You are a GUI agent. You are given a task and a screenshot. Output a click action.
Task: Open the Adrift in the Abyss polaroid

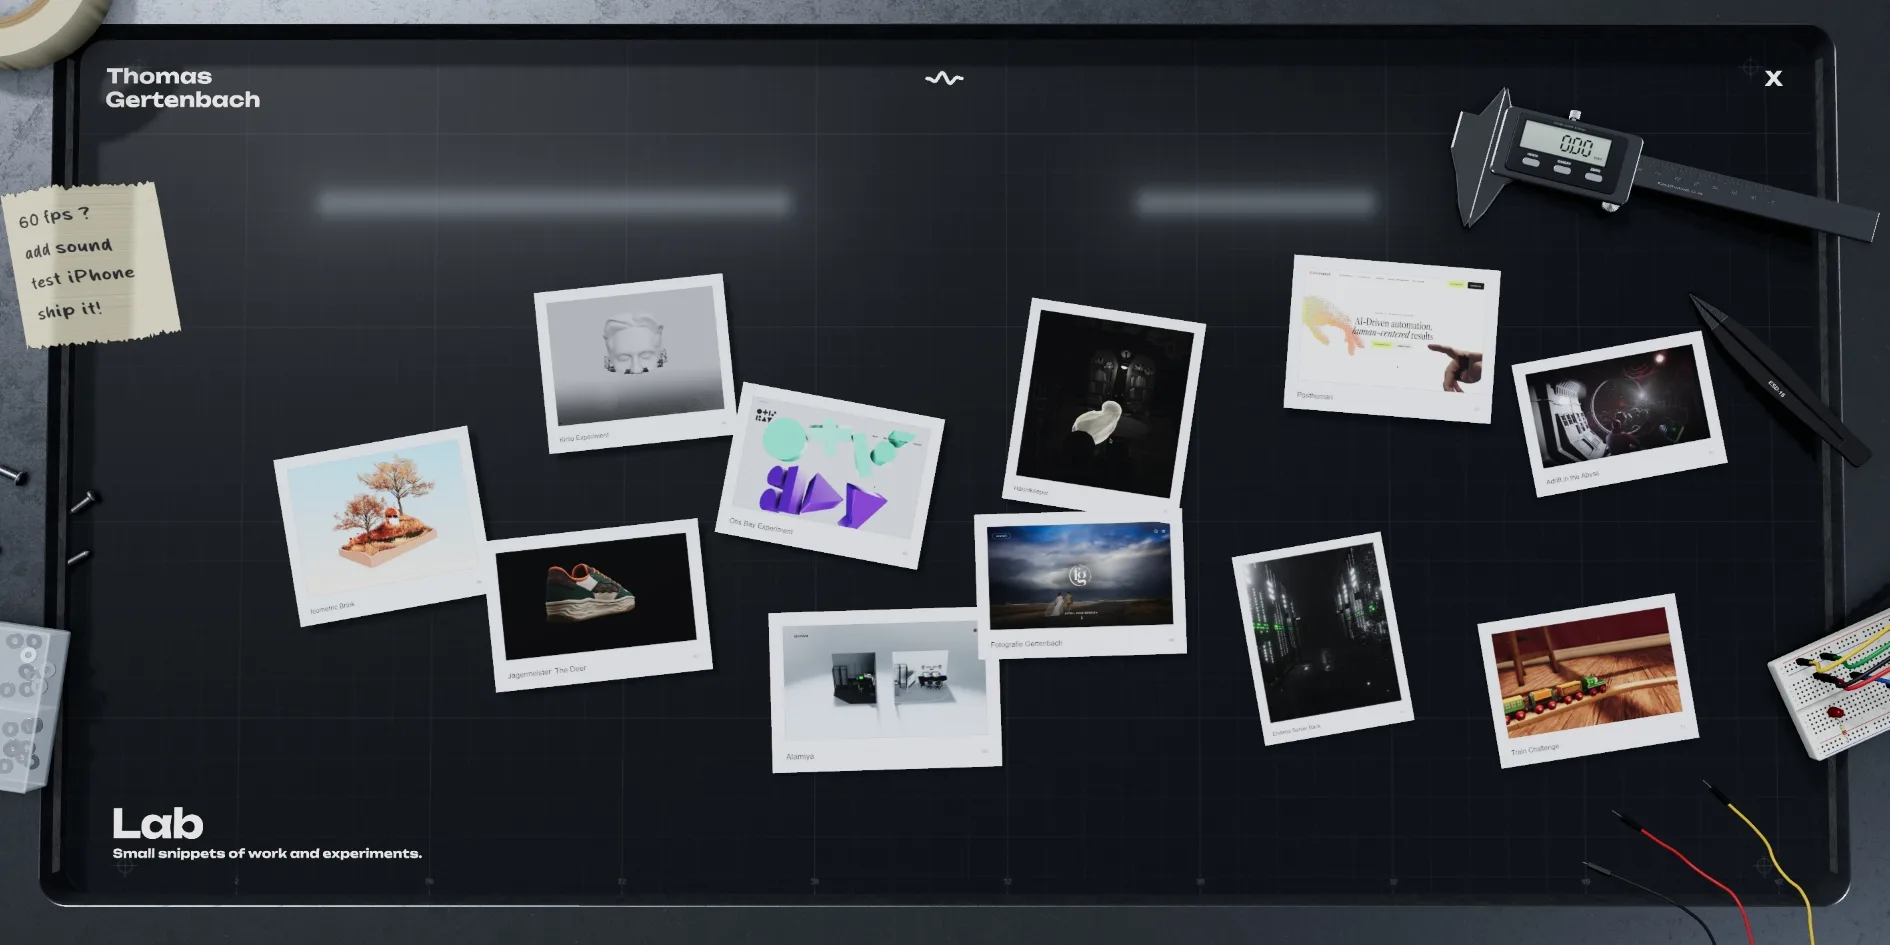(1619, 413)
